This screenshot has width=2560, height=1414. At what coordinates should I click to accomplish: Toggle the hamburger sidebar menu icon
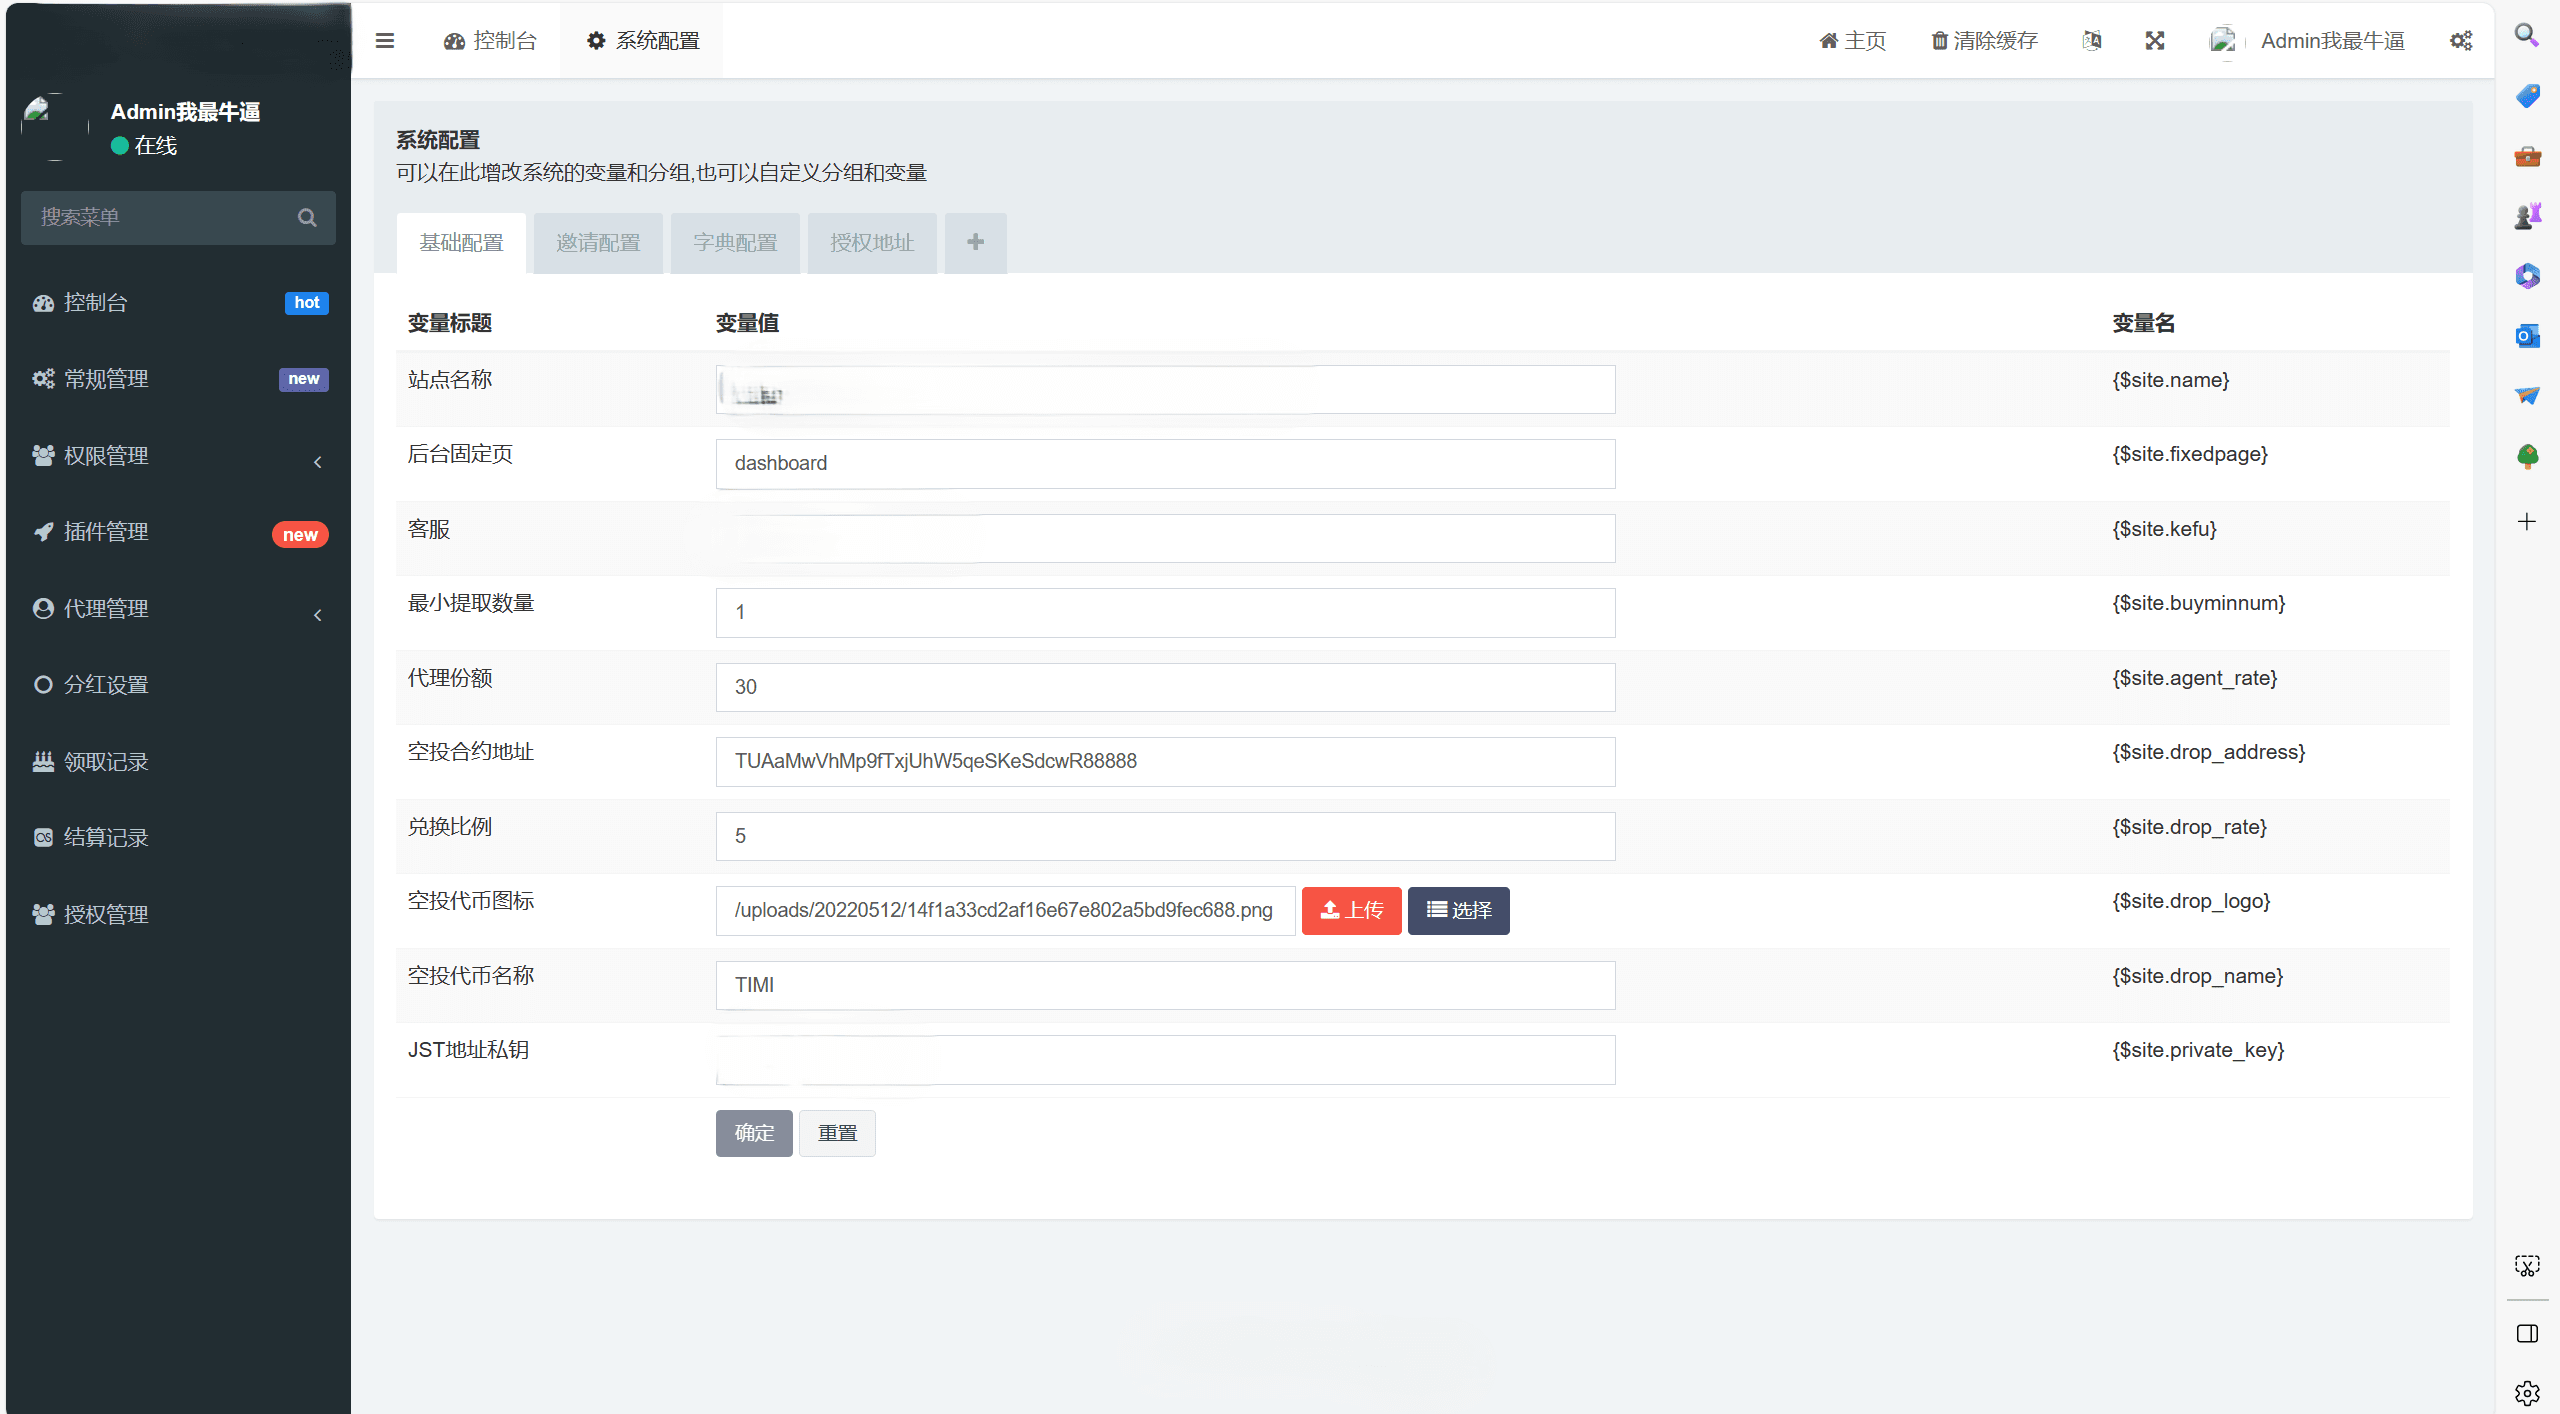[385, 41]
